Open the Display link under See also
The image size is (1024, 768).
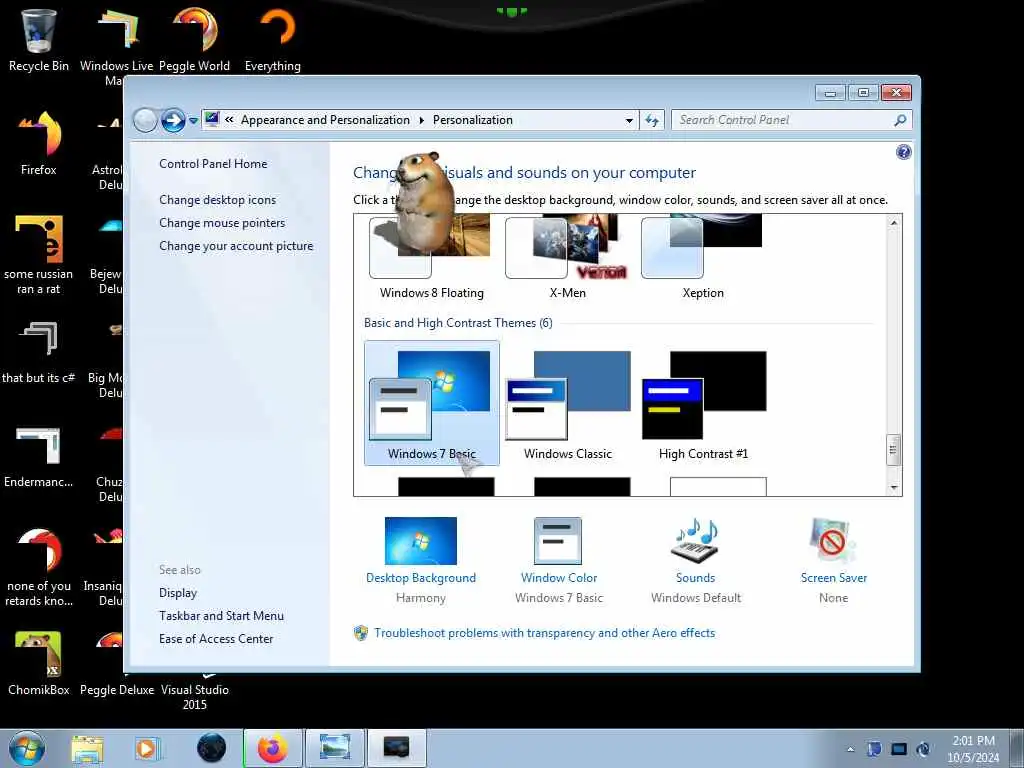tap(178, 593)
